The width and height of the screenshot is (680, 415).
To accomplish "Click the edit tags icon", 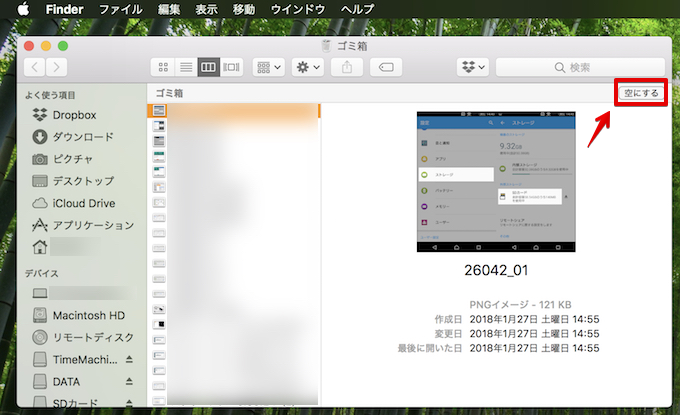I will [x=386, y=67].
